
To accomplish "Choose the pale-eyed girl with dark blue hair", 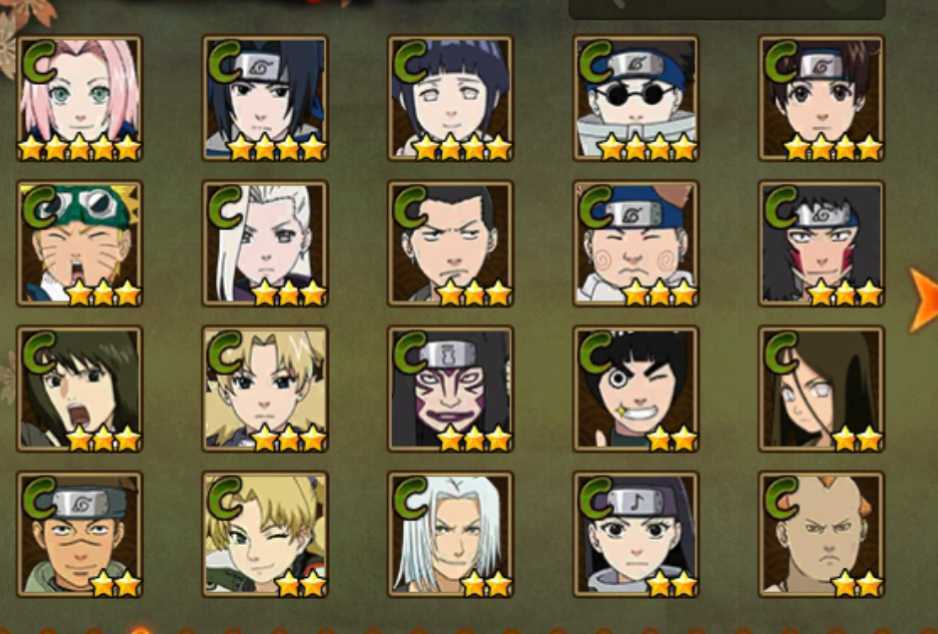I will click(450, 98).
